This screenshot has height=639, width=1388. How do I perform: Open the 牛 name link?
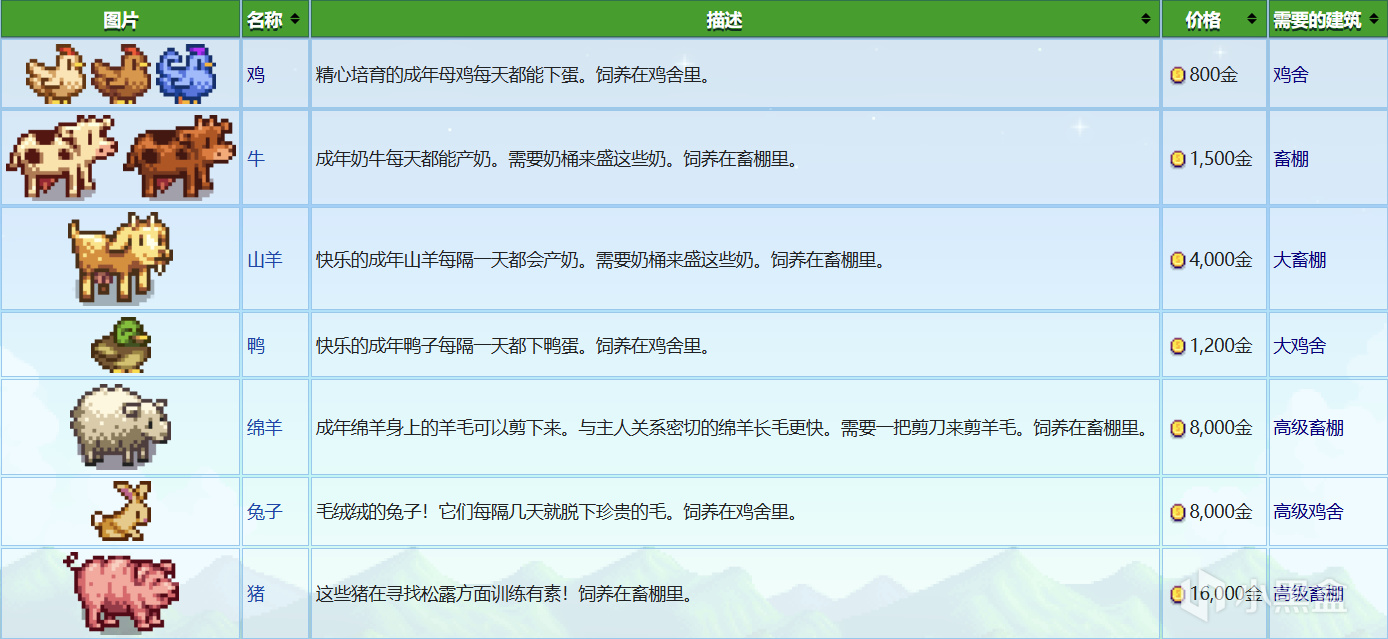click(x=256, y=158)
